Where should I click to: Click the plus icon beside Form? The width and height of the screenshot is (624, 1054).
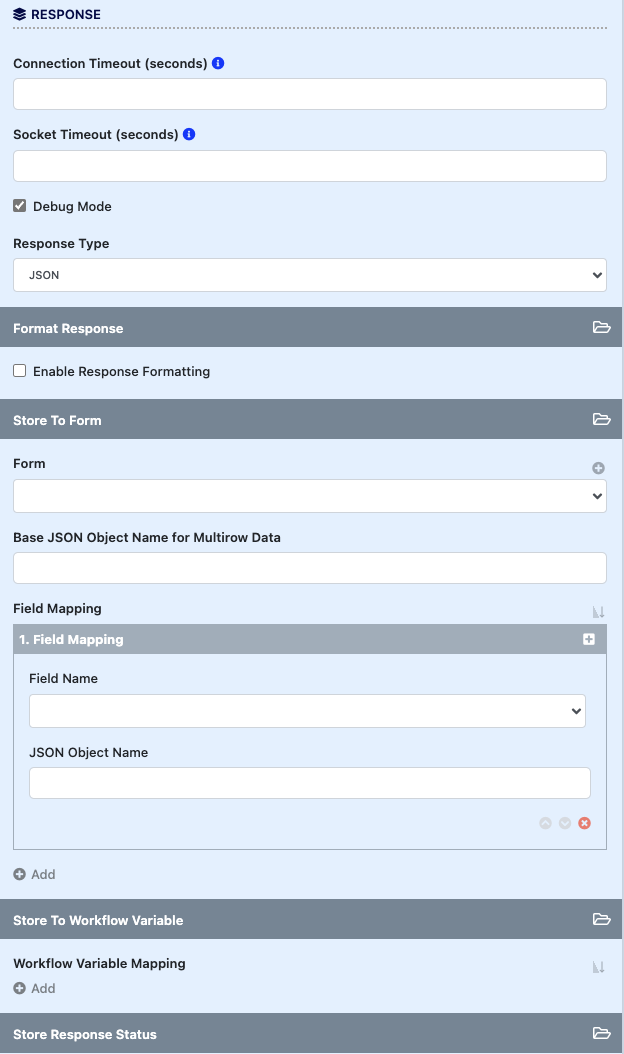pos(598,468)
